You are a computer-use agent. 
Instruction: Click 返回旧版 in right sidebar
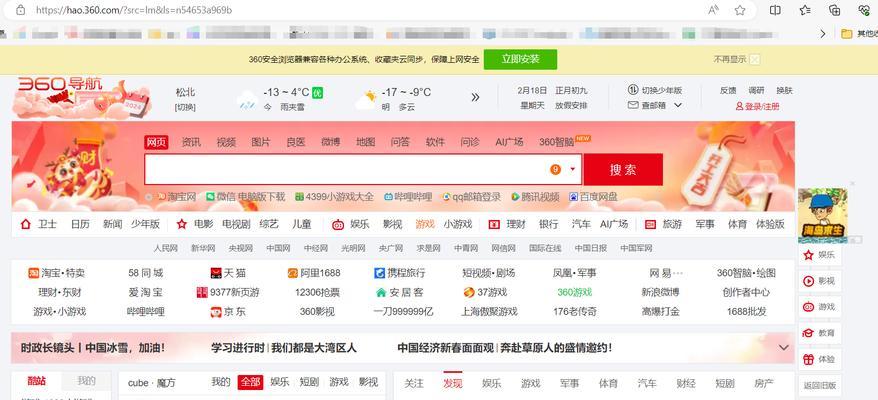coord(820,385)
